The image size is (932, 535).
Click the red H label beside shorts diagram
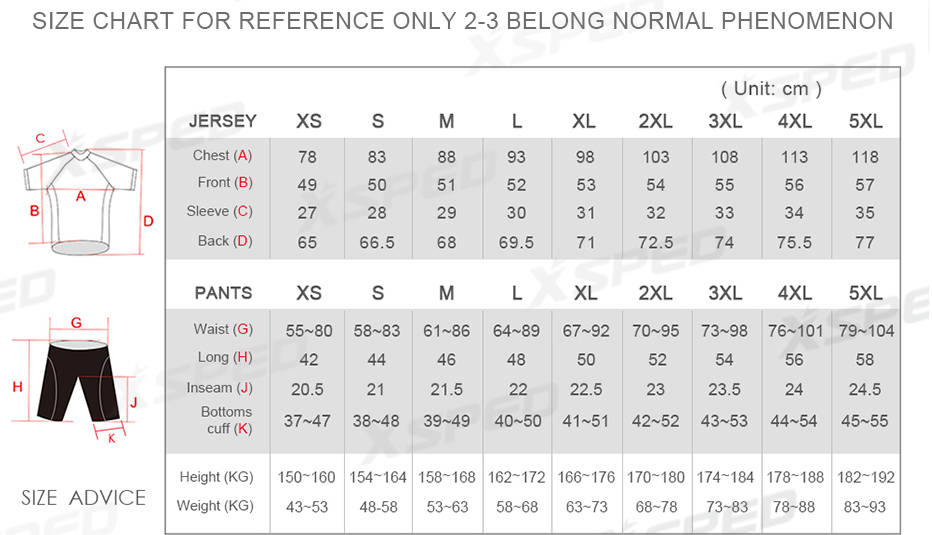click(16, 386)
